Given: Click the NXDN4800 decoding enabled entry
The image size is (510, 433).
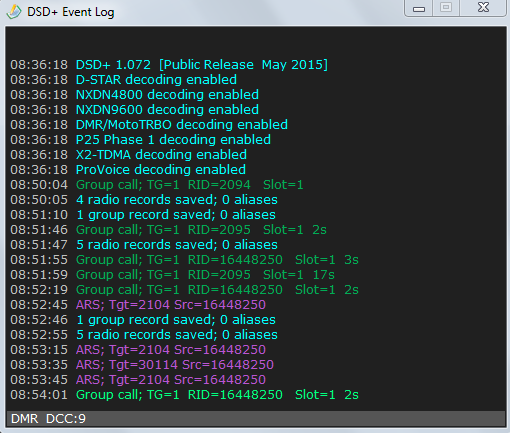Looking at the screenshot, I should pyautogui.click(x=134, y=95).
